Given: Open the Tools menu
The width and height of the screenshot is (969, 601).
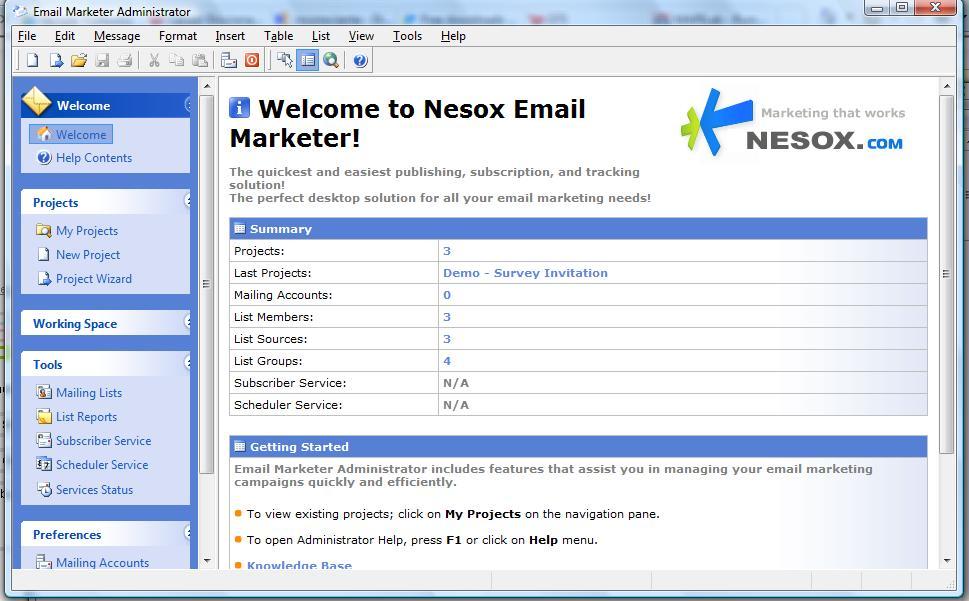Looking at the screenshot, I should (x=407, y=36).
